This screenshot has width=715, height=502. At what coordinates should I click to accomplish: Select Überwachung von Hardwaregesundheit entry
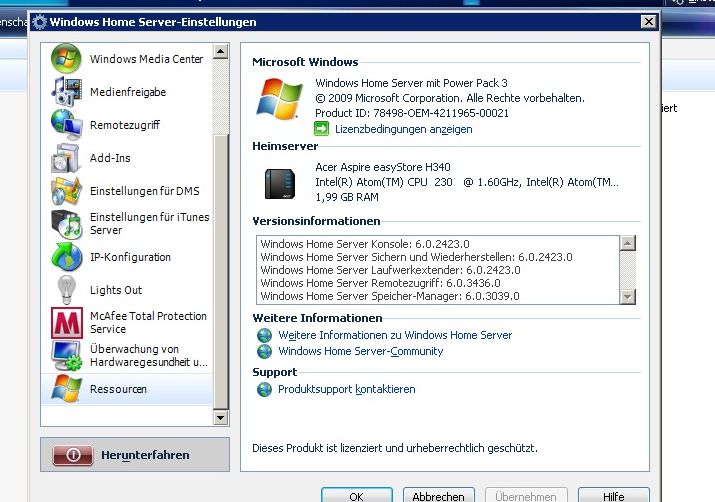(127, 356)
